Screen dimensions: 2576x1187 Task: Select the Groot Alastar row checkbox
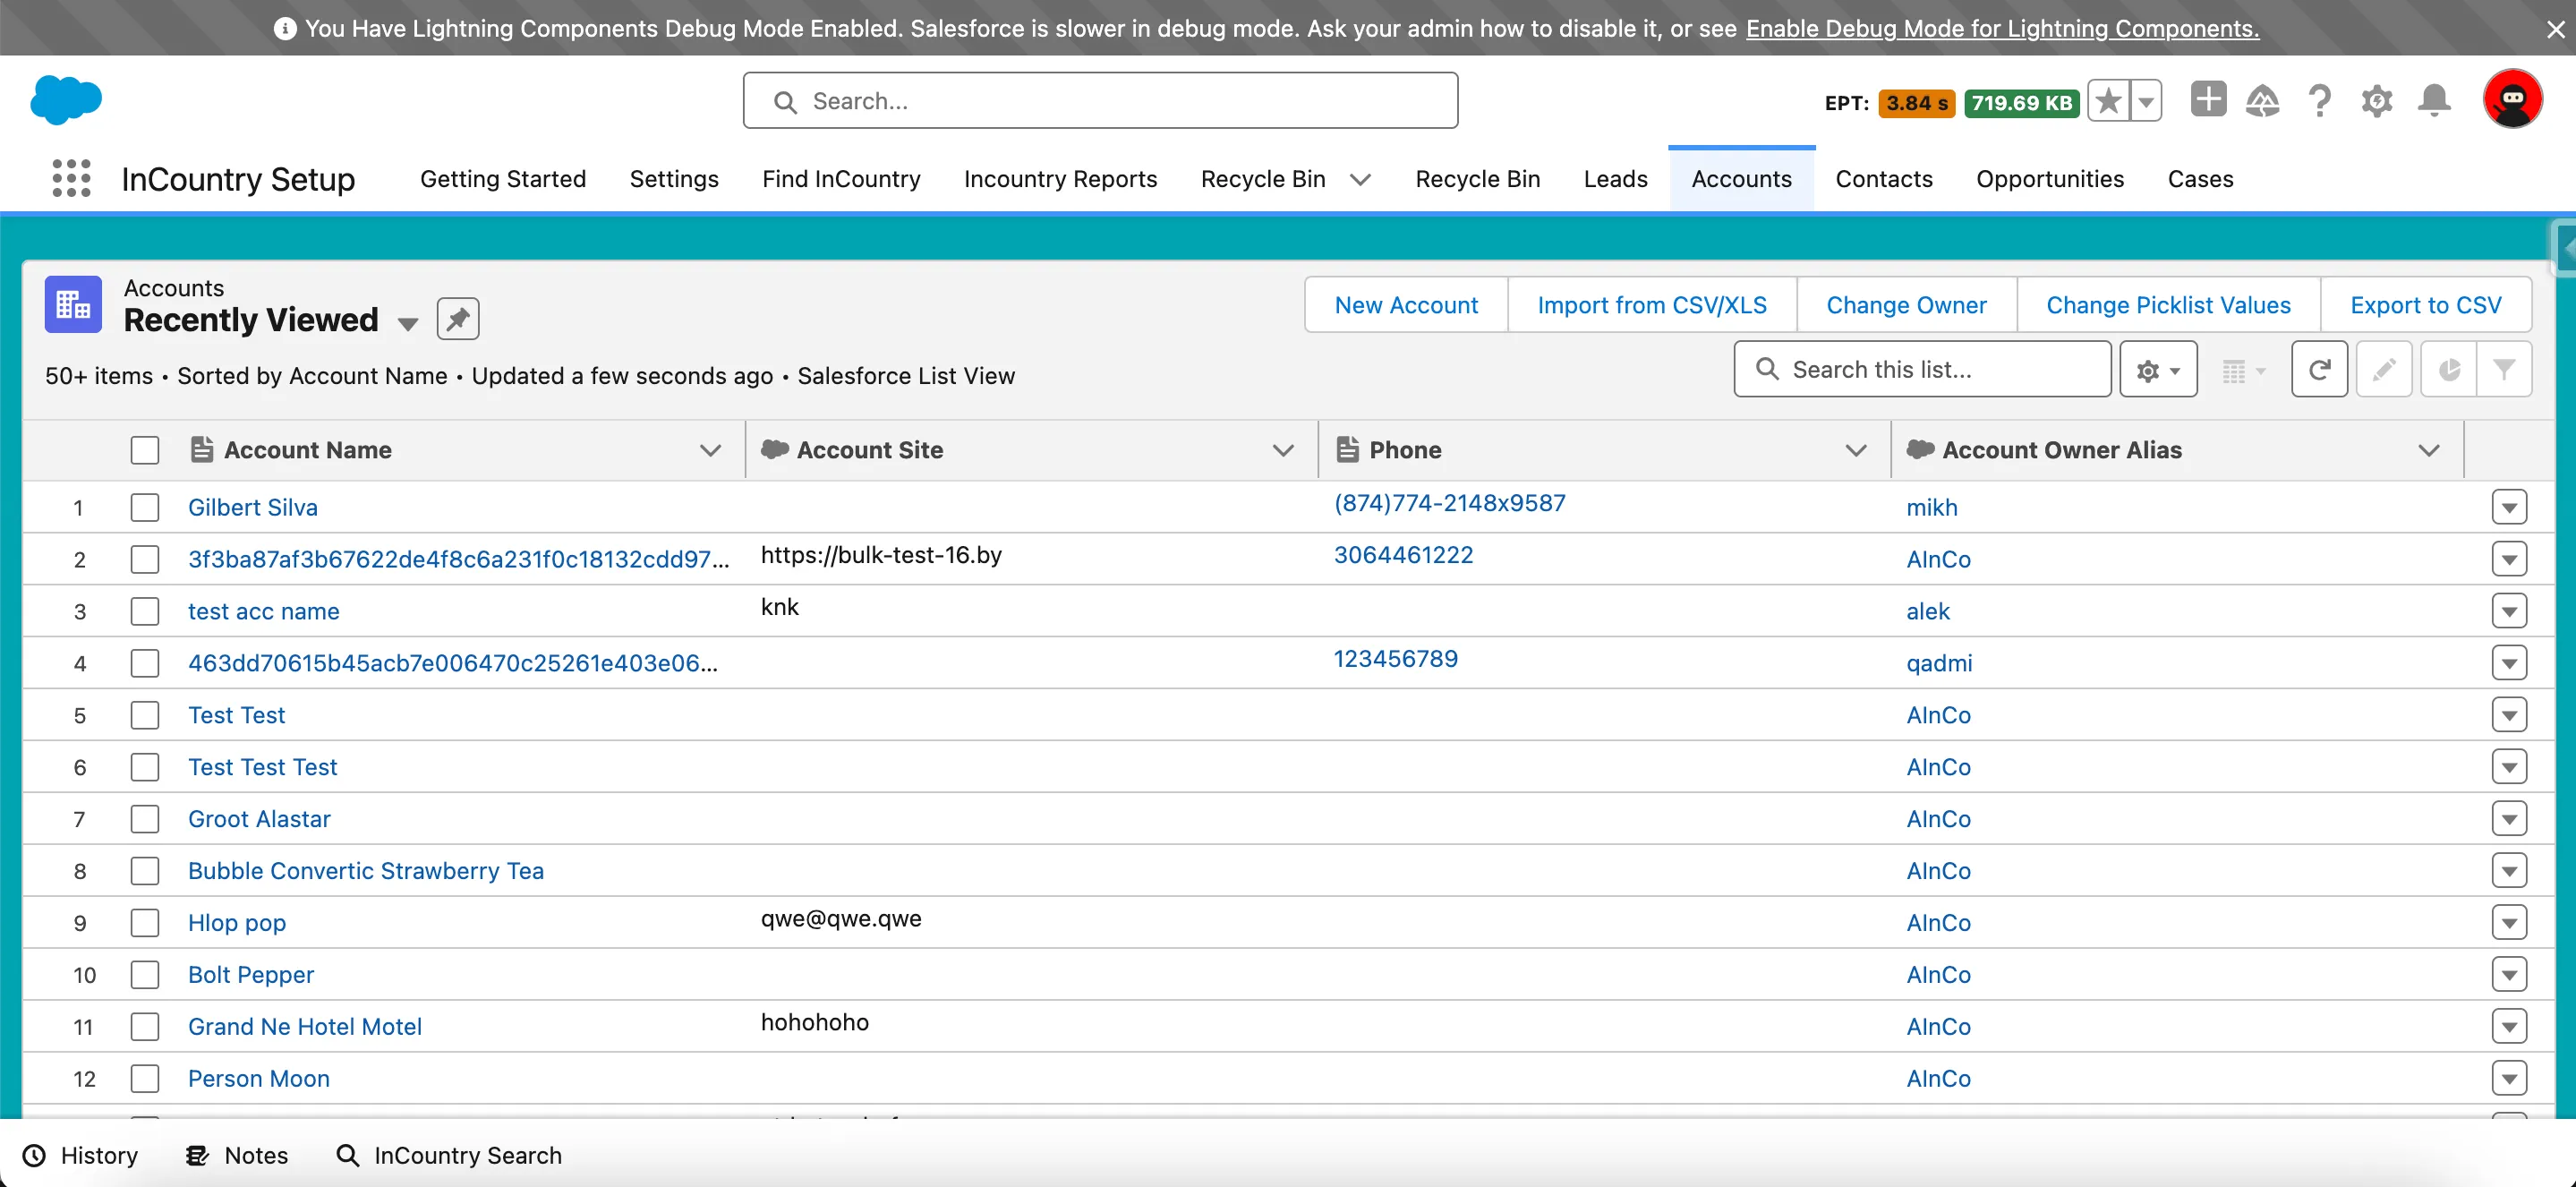pyautogui.click(x=145, y=819)
